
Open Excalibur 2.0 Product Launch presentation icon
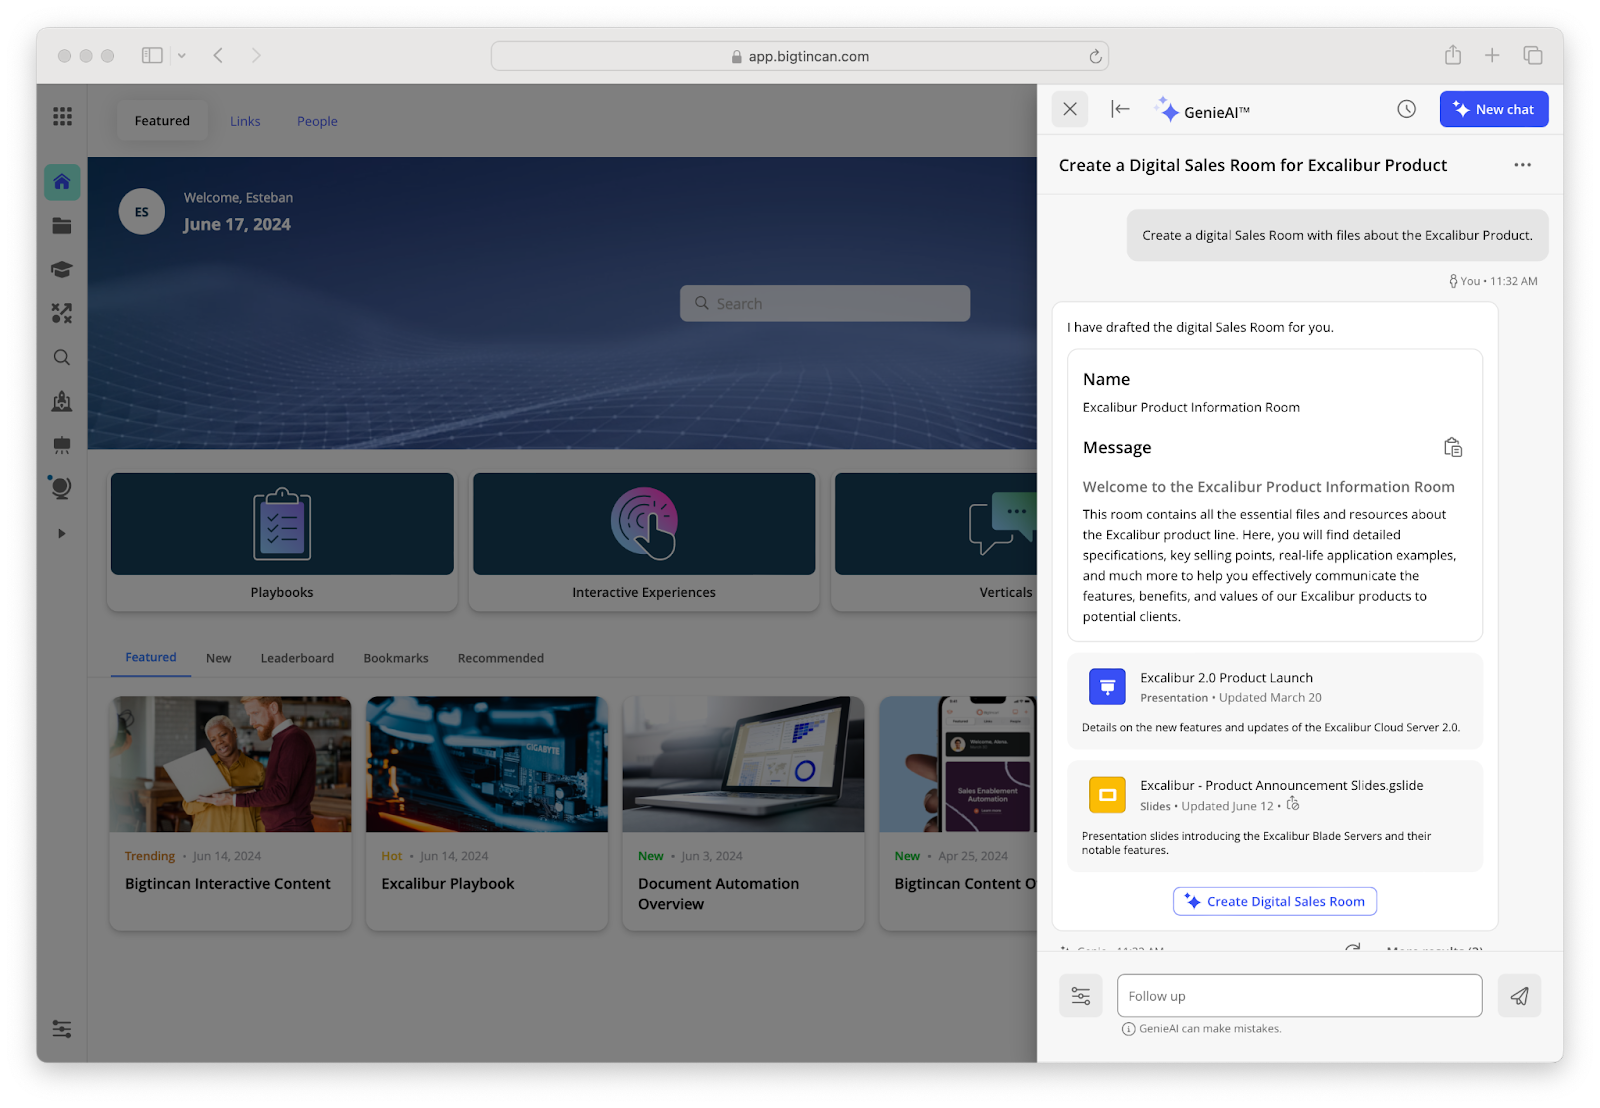[x=1107, y=687]
